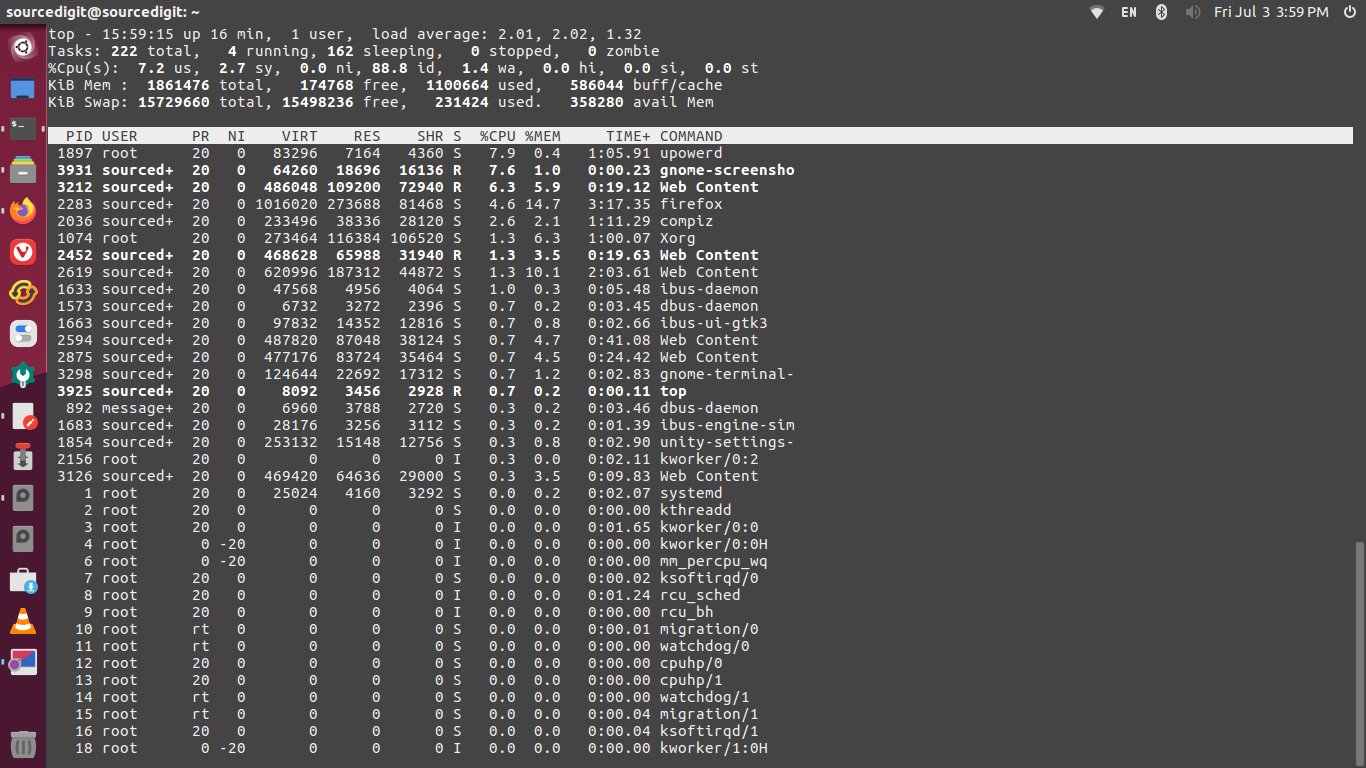Click the ibus-engine-sim command
This screenshot has height=768, width=1366.
click(x=727, y=425)
